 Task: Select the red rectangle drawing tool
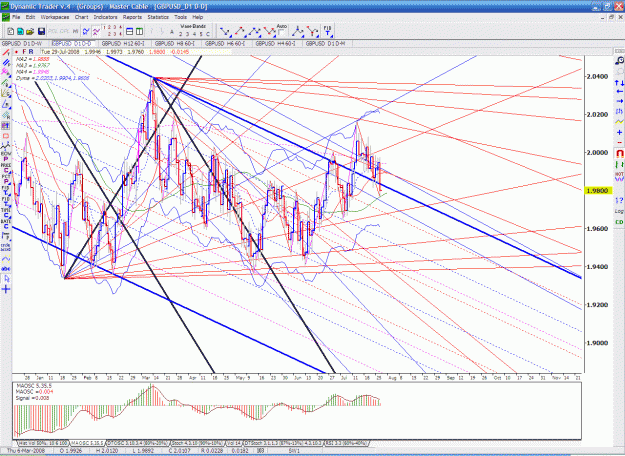coord(6,137)
